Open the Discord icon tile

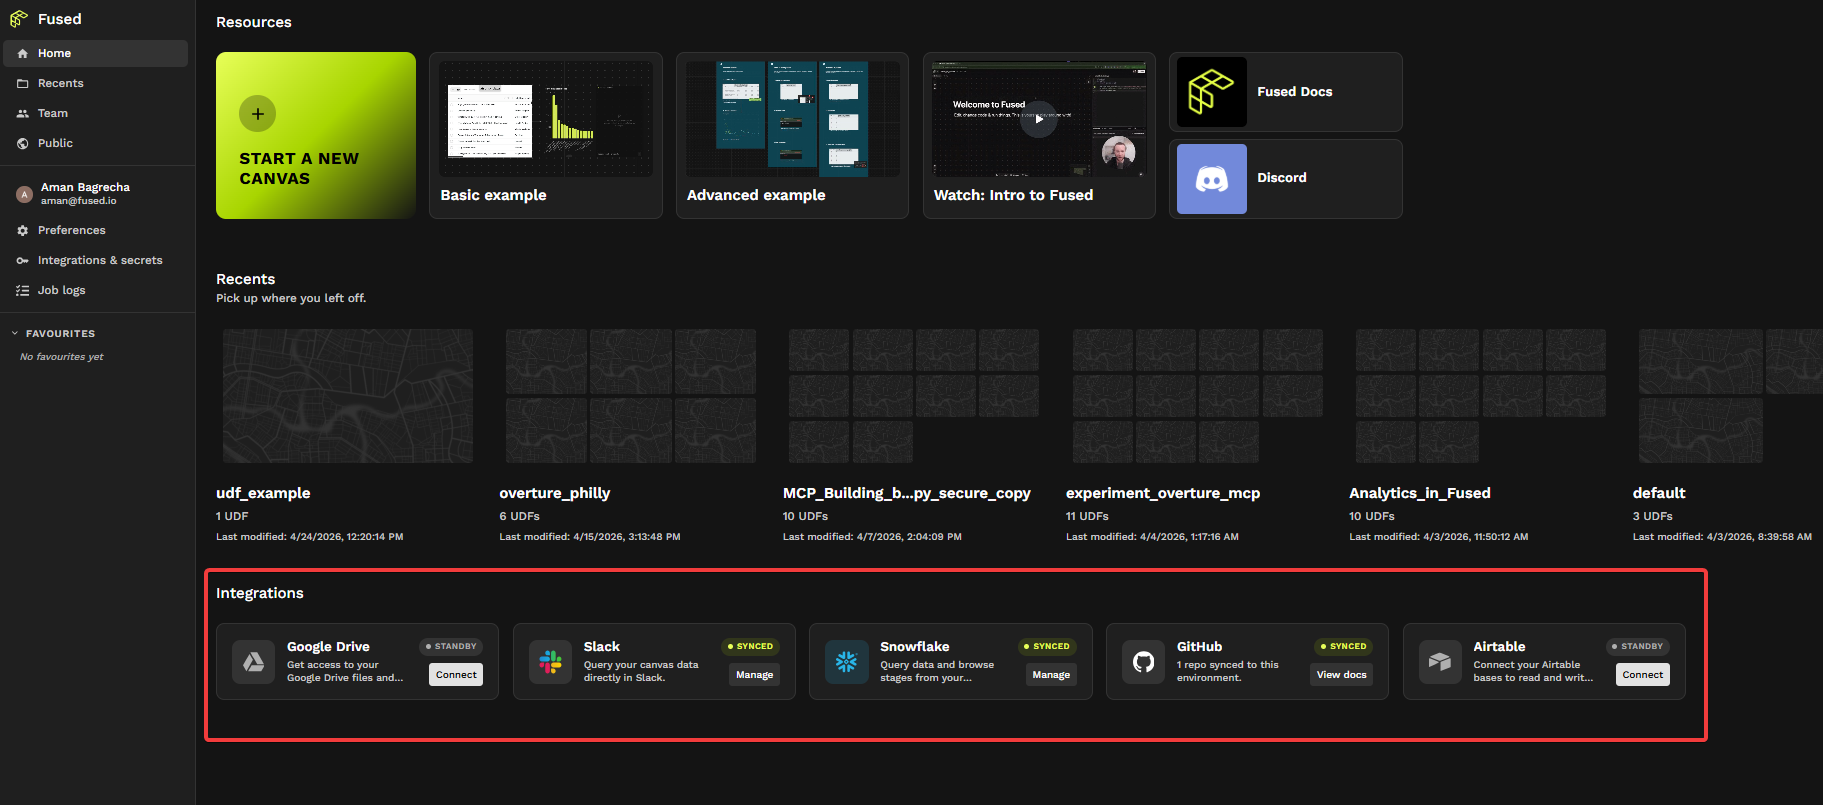pyautogui.click(x=1211, y=179)
